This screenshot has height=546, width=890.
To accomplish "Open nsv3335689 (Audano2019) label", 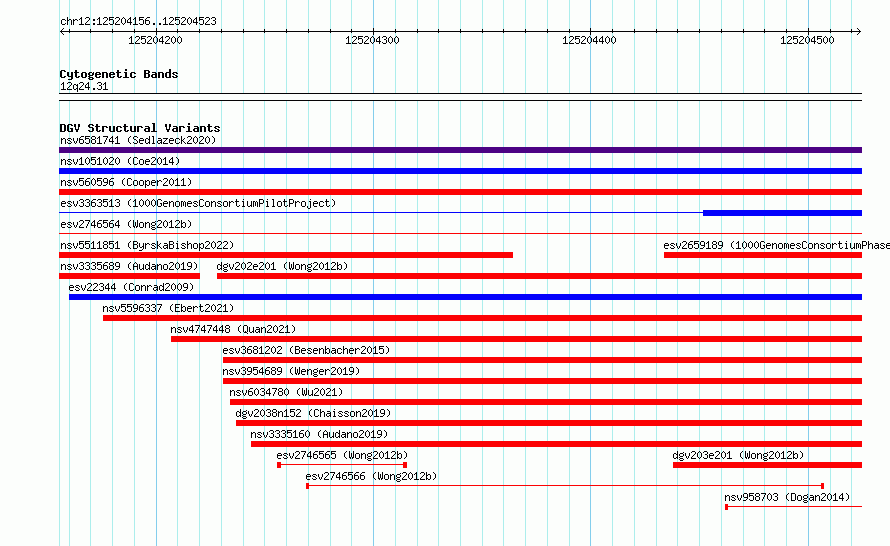I will pos(129,266).
